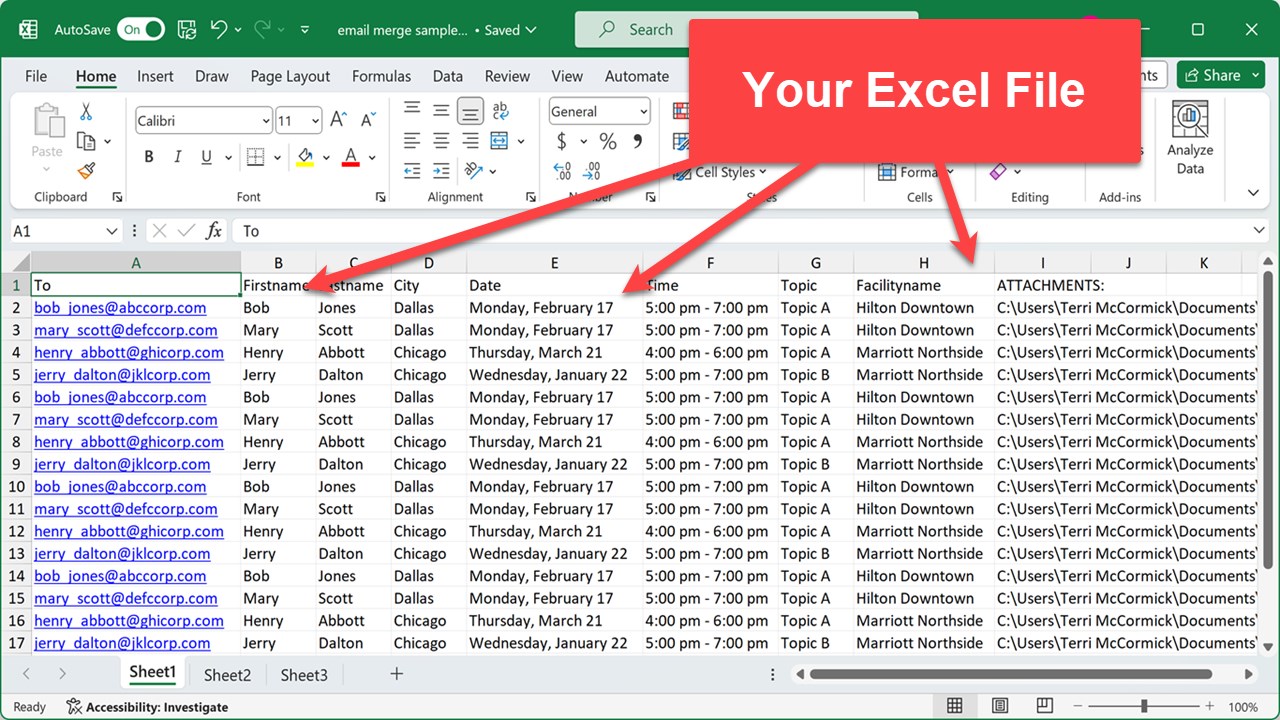This screenshot has width=1280, height=720.
Task: Open the henry_abbott@ghicorp.com link in row 4
Action: [x=129, y=353]
